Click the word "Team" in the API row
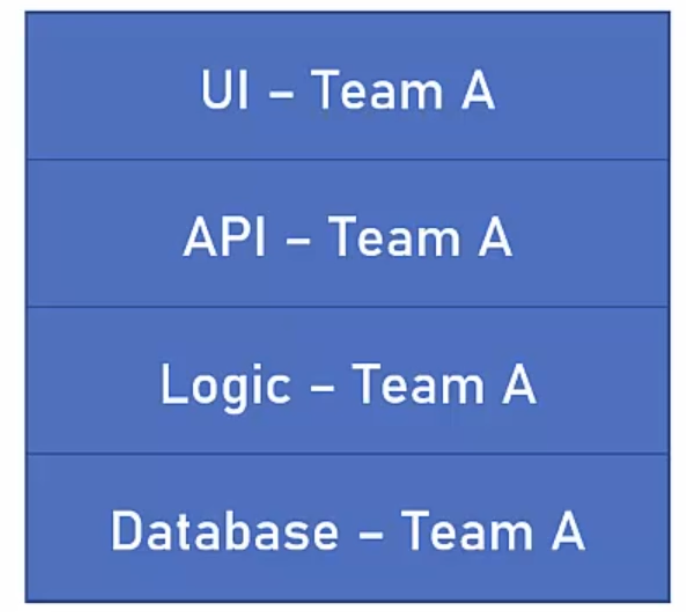The height and width of the screenshot is (612, 686). click(395, 238)
